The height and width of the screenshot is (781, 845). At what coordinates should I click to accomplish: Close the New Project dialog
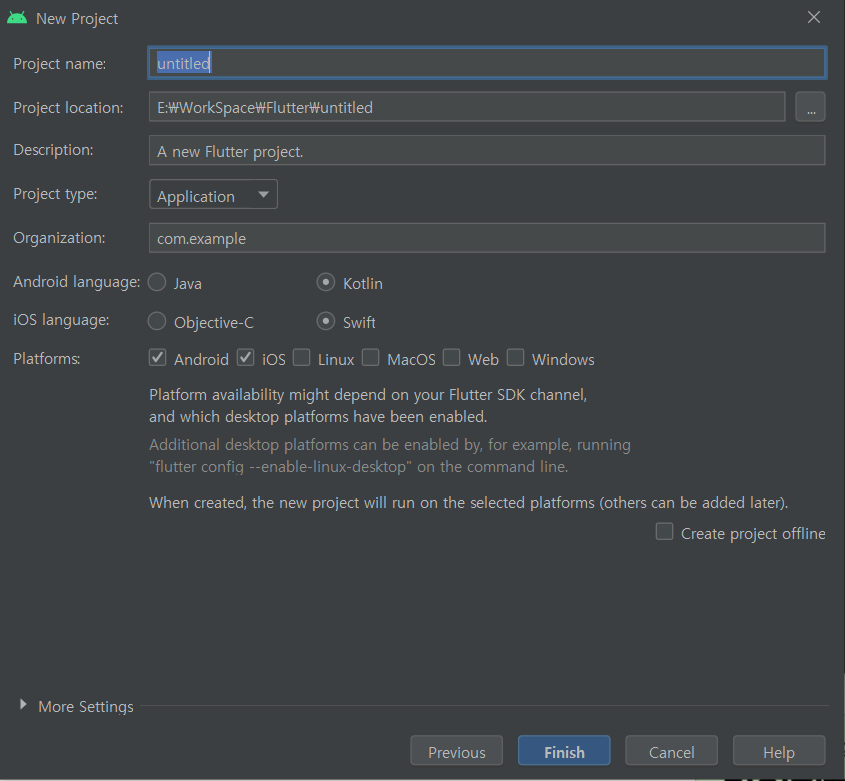click(x=814, y=18)
